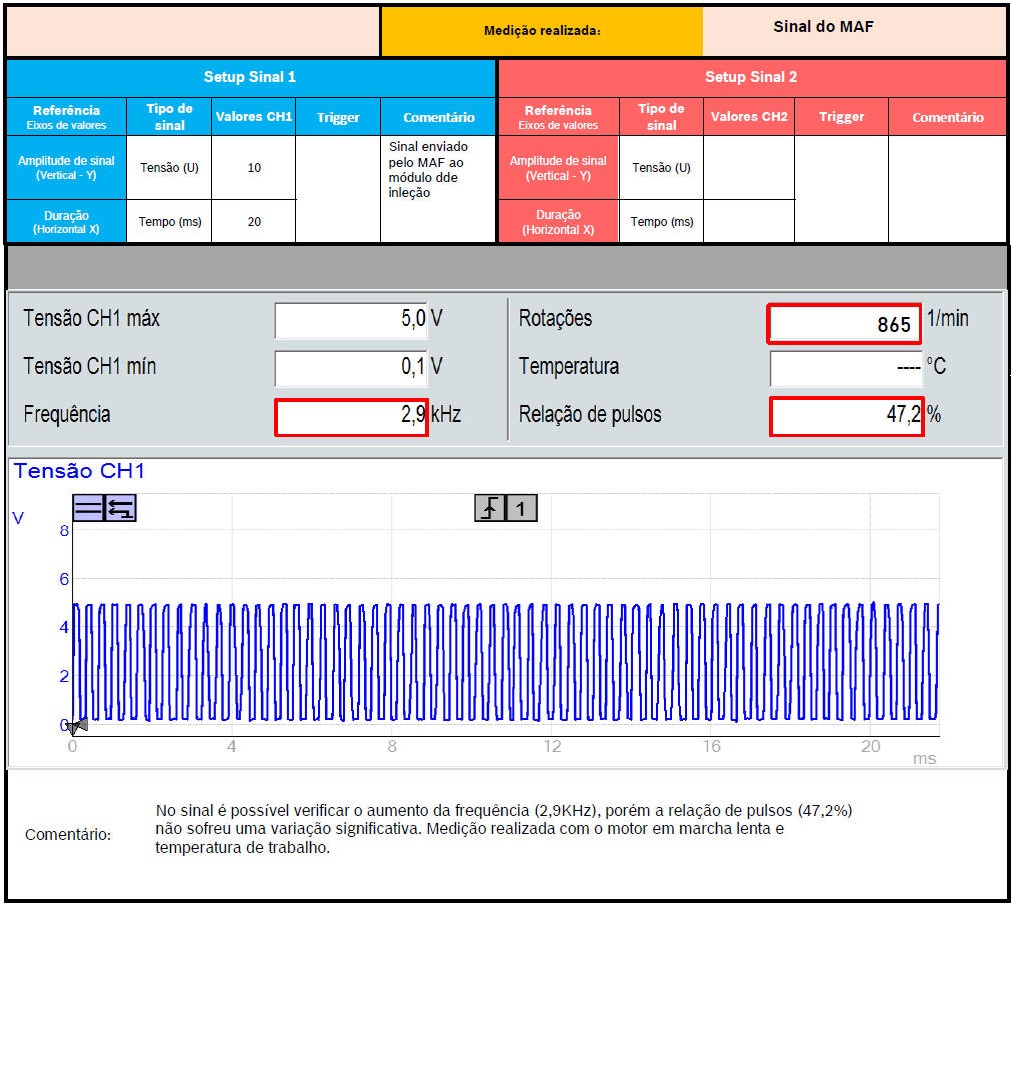The width and height of the screenshot is (1012, 1082).
Task: Click the Setup Sinal 2 header
Action: click(751, 77)
